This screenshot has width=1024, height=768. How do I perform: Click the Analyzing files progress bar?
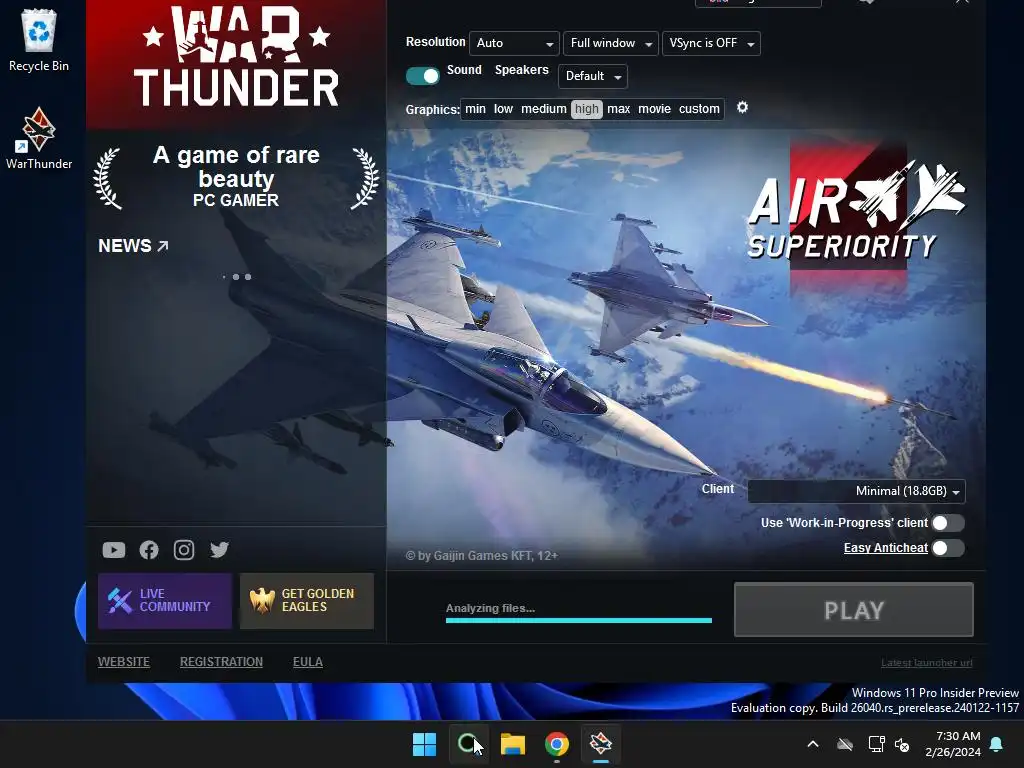(579, 620)
